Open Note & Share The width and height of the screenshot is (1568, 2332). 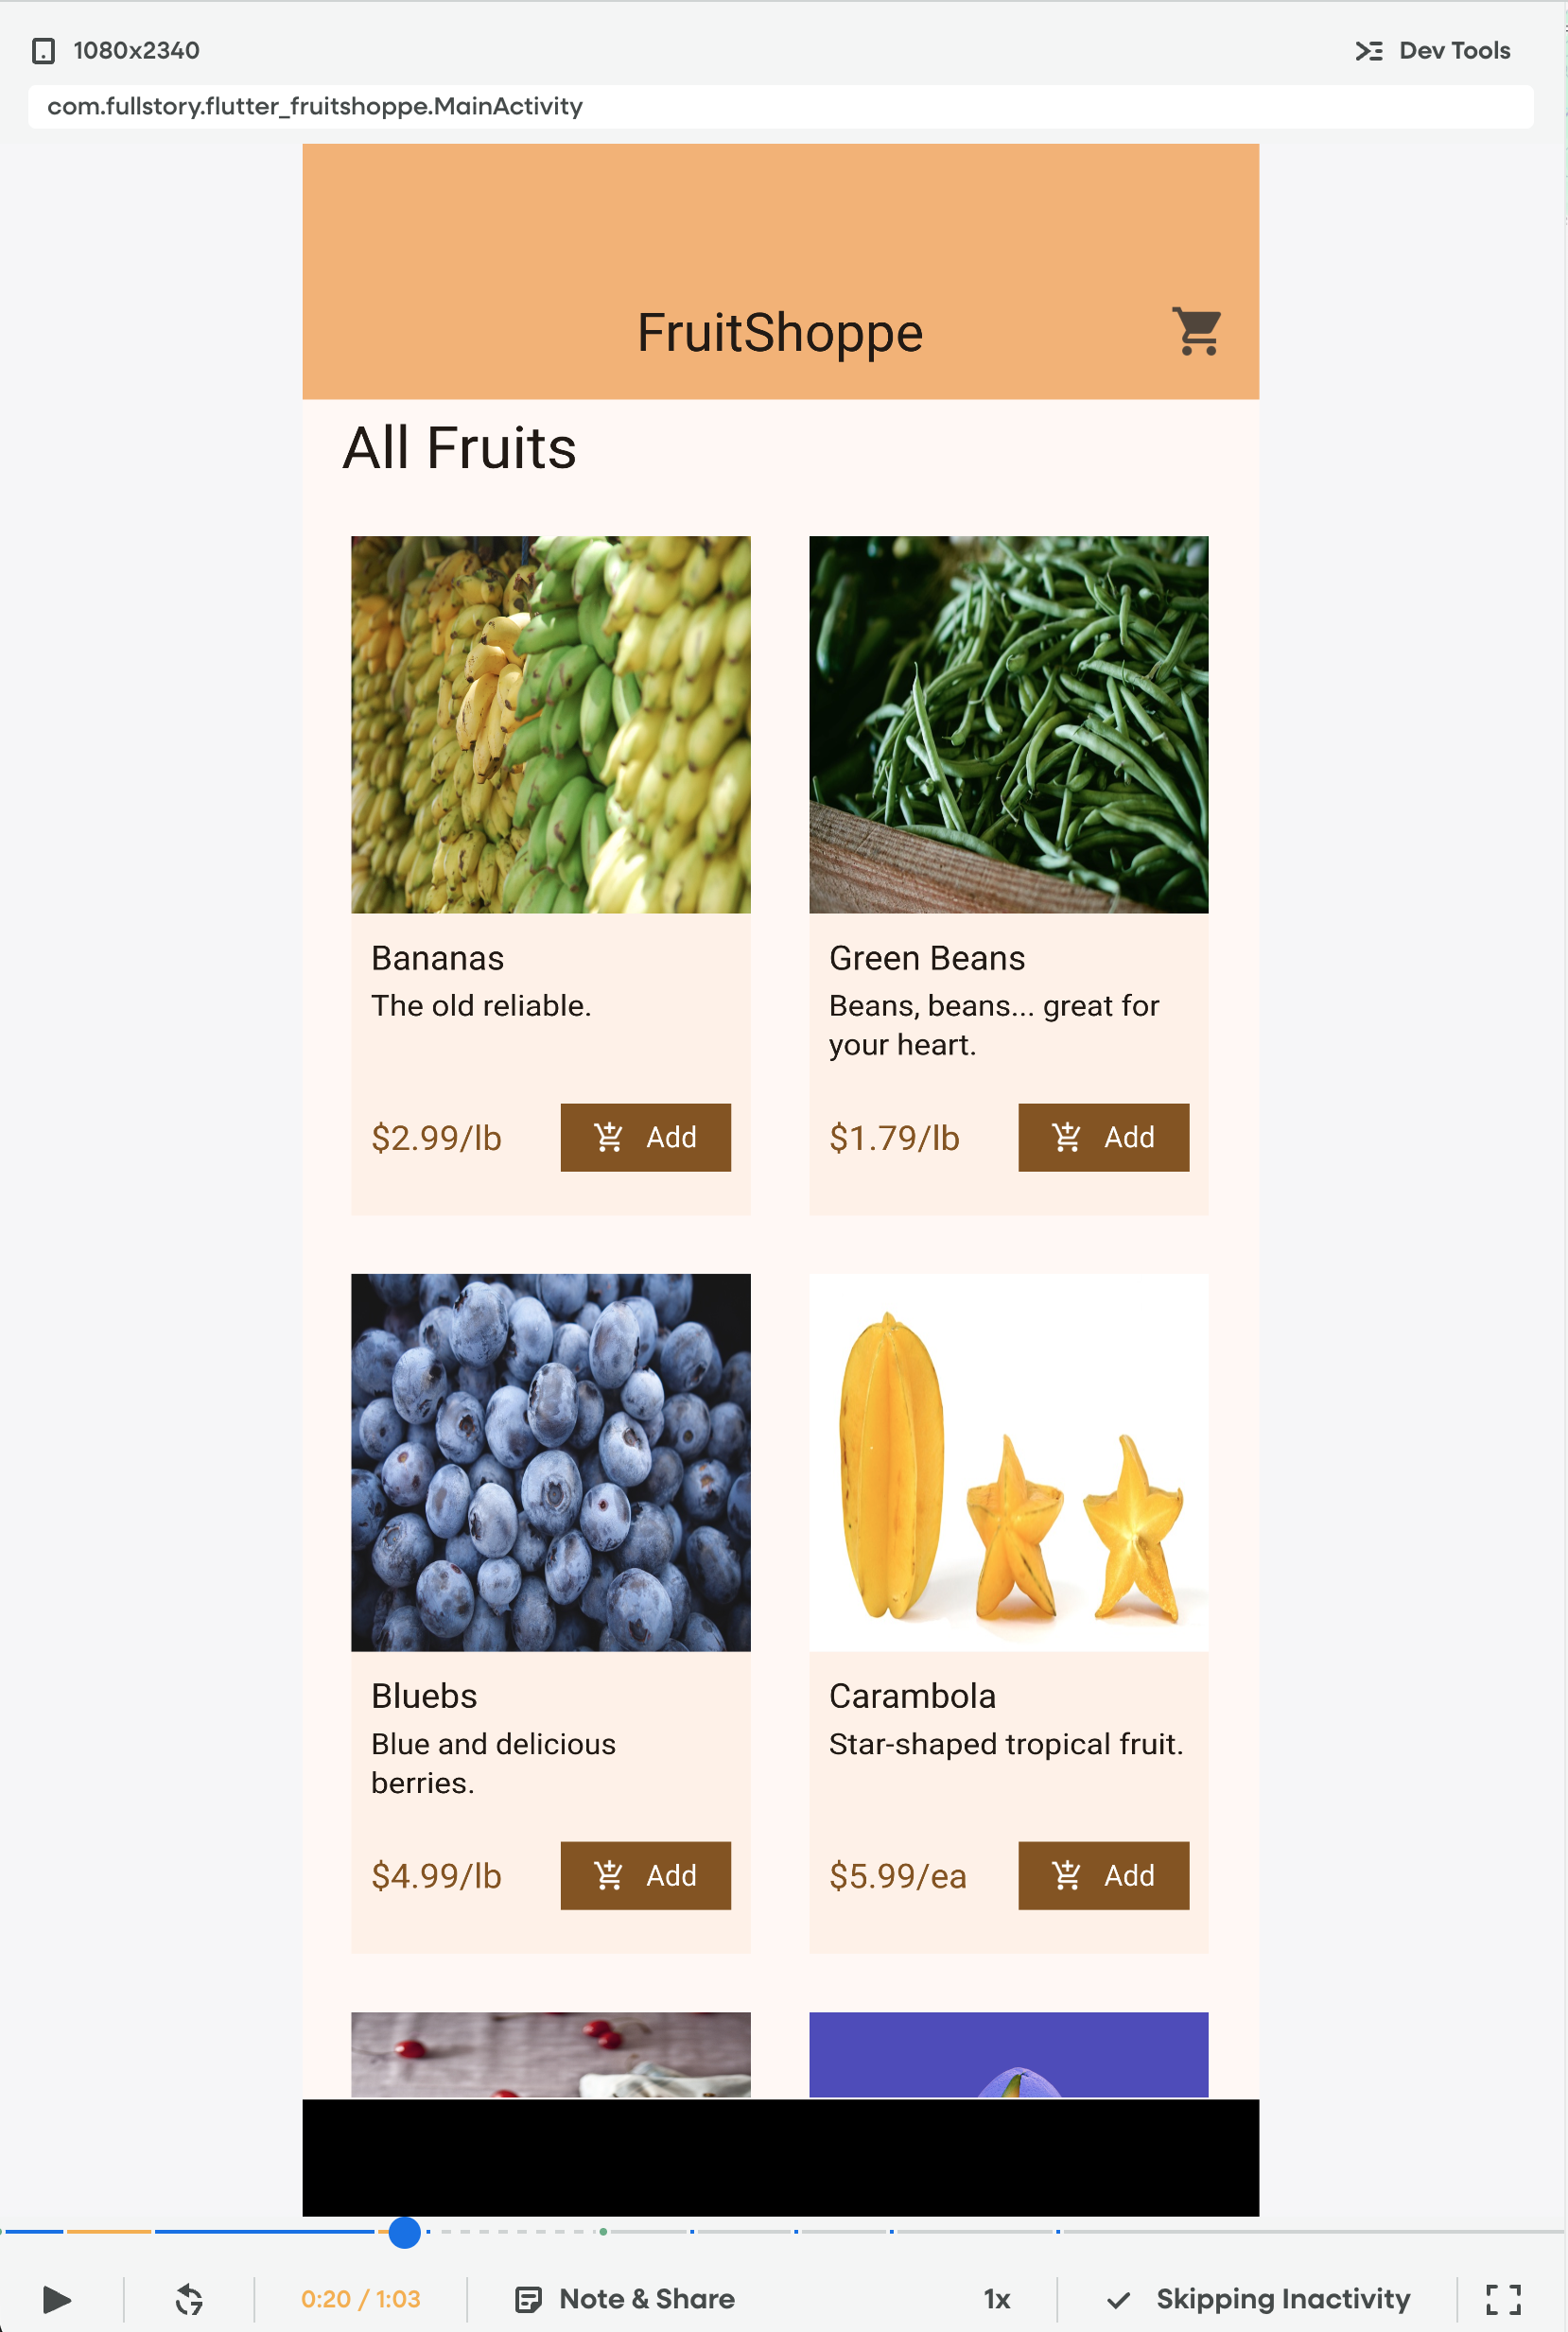point(625,2299)
